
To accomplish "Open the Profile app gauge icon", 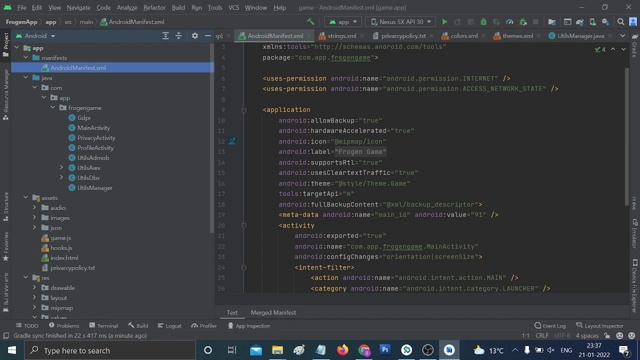I will click(x=509, y=22).
